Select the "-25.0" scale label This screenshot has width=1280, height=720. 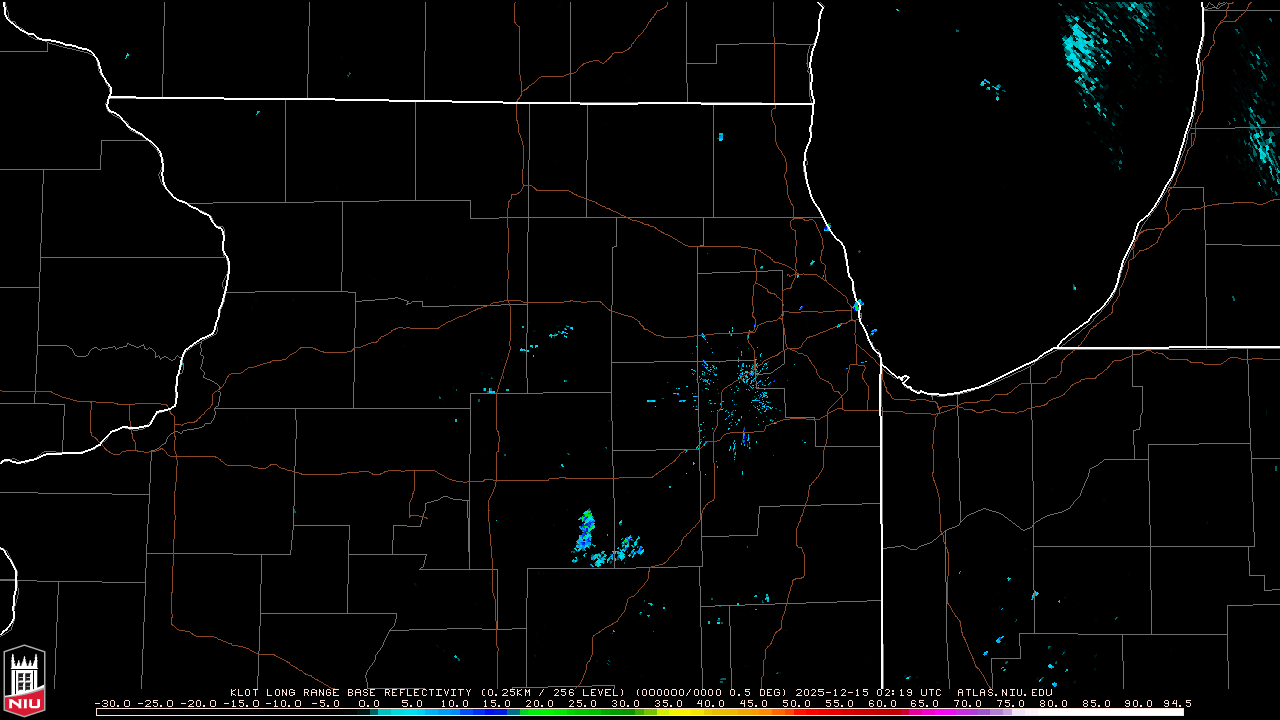(155, 703)
